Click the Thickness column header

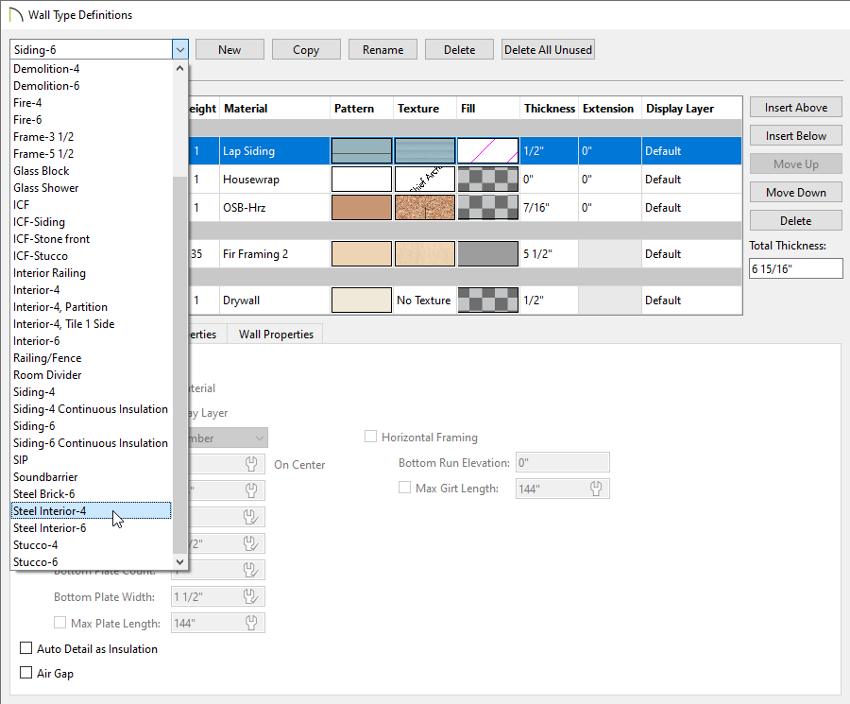pyautogui.click(x=549, y=108)
